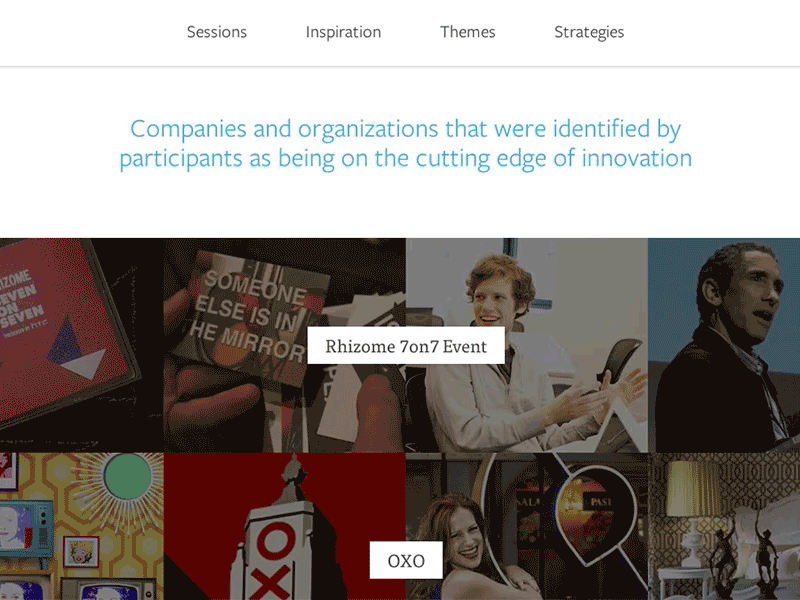This screenshot has width=800, height=600.
Task: Click the Rhizome 7on7 Event label
Action: tap(406, 345)
